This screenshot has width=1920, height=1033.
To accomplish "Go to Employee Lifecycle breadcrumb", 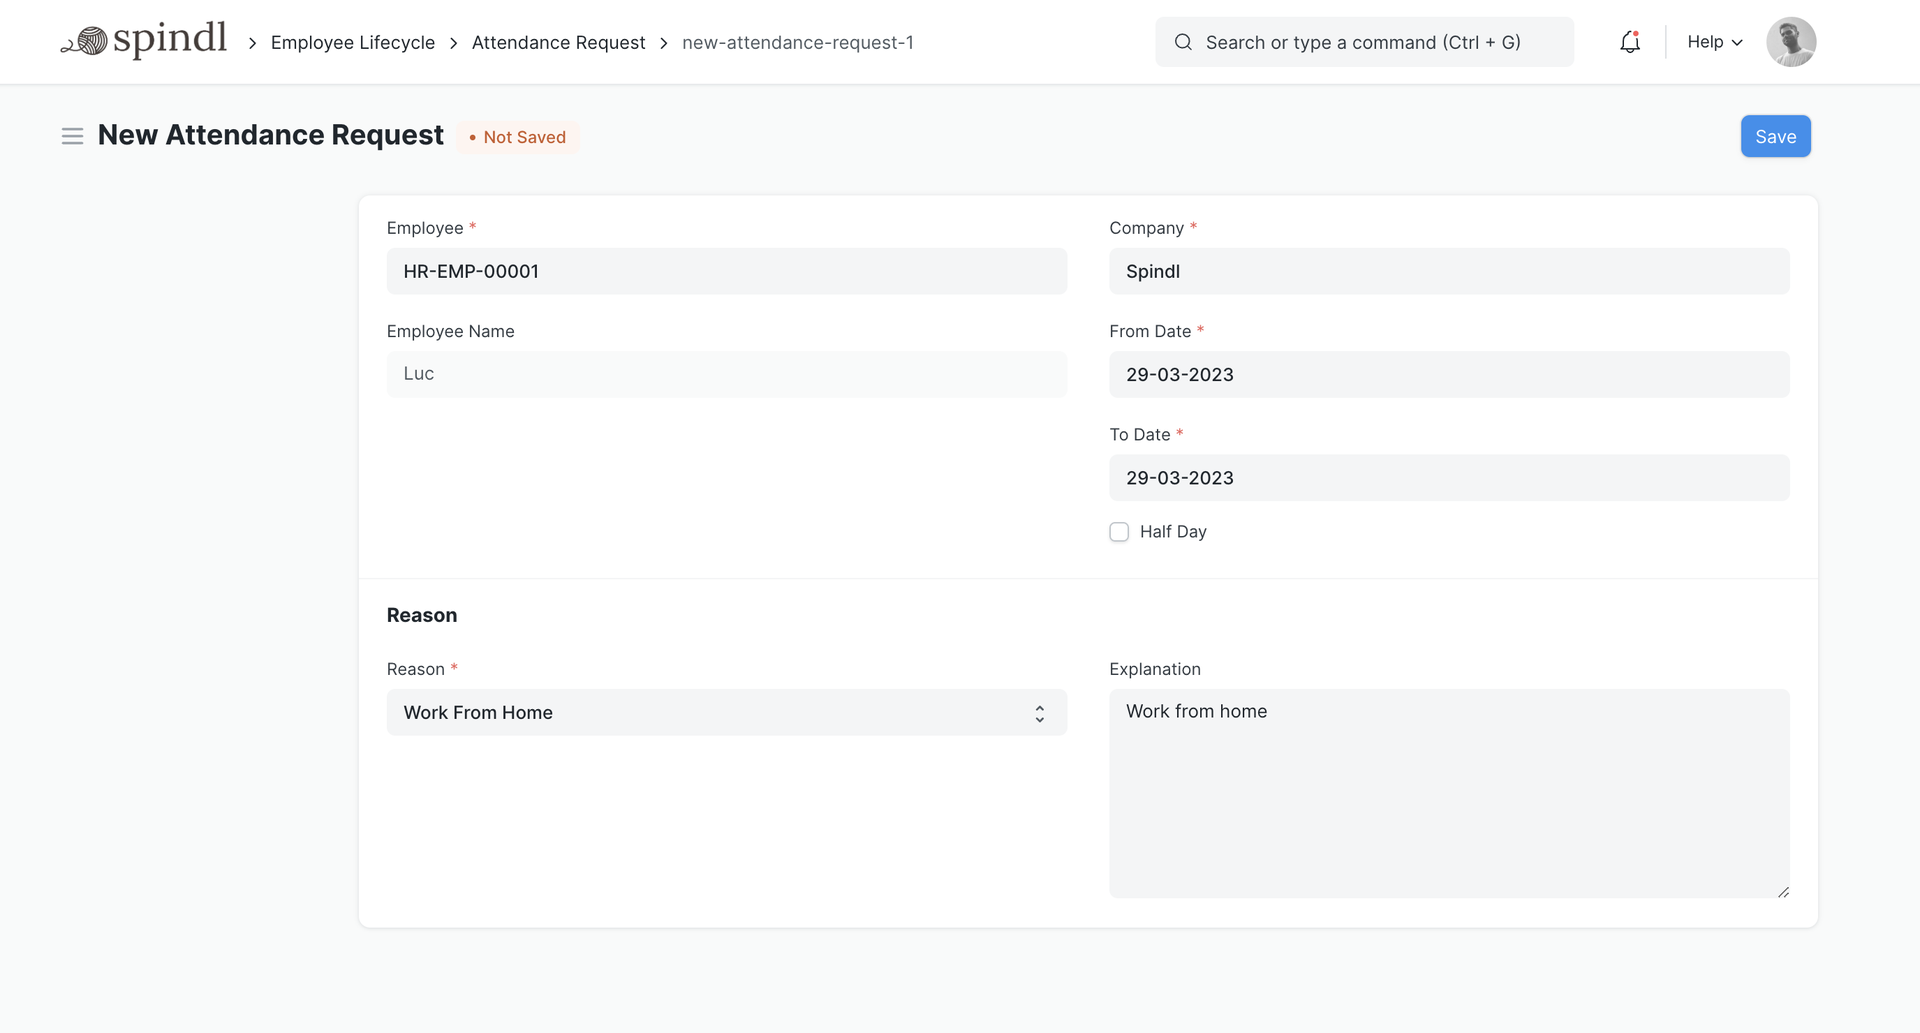I will pyautogui.click(x=352, y=43).
